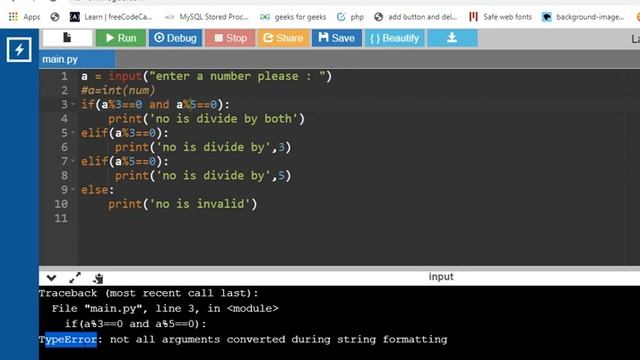Run the program
The width and height of the screenshot is (640, 360).
point(121,38)
